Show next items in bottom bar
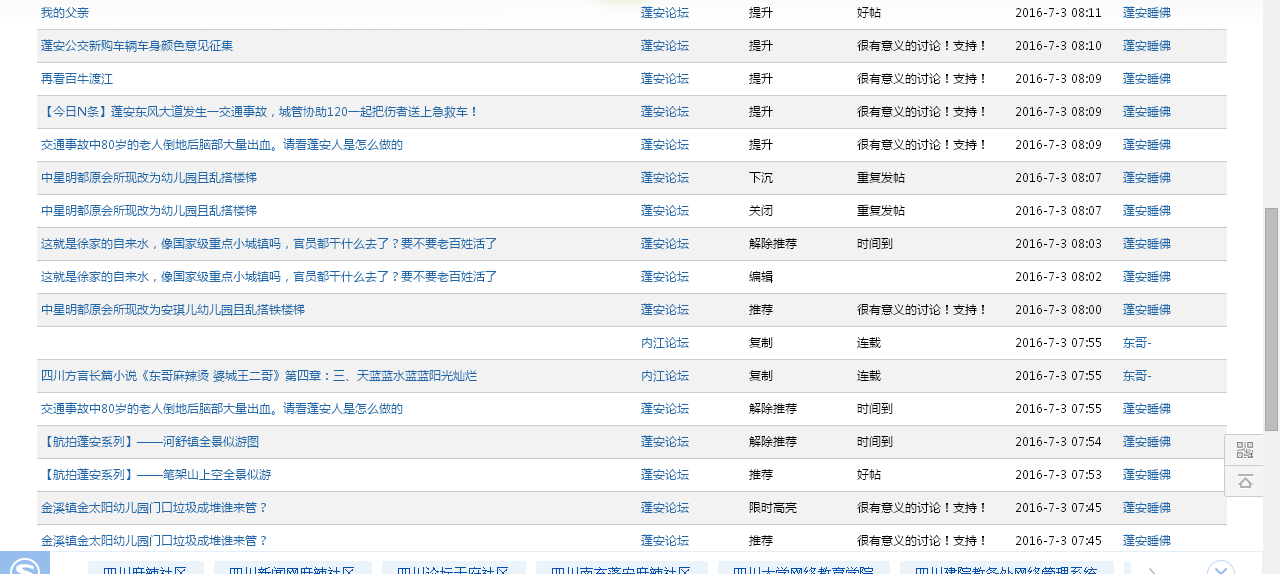Viewport: 1280px width, 574px height. [1151, 569]
